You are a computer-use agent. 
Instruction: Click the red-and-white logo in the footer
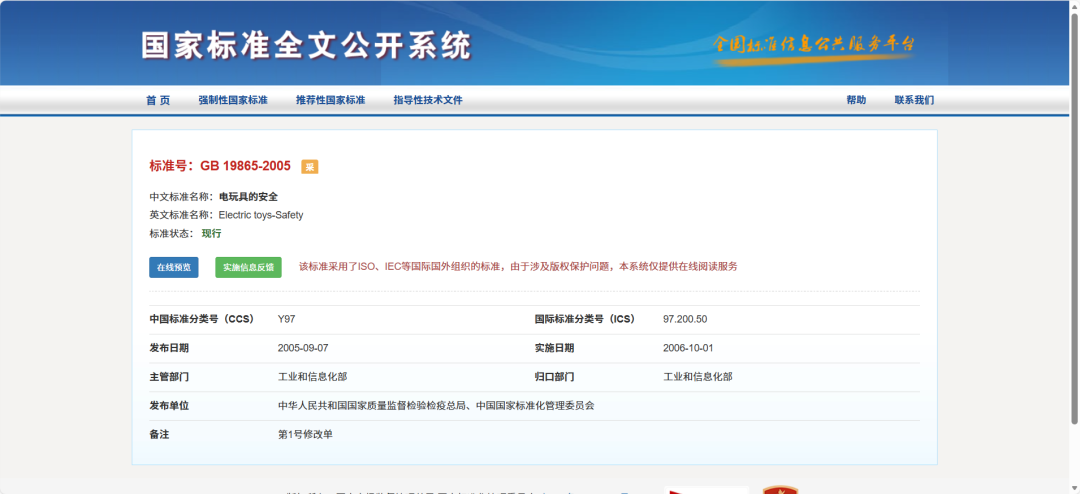(705, 490)
